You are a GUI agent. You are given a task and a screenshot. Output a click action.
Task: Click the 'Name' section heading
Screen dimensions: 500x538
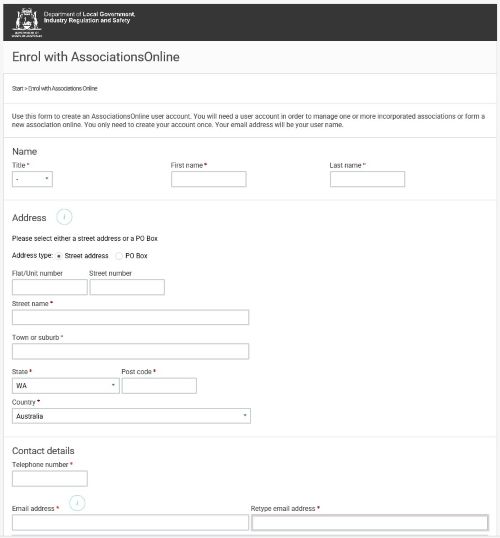click(x=24, y=152)
